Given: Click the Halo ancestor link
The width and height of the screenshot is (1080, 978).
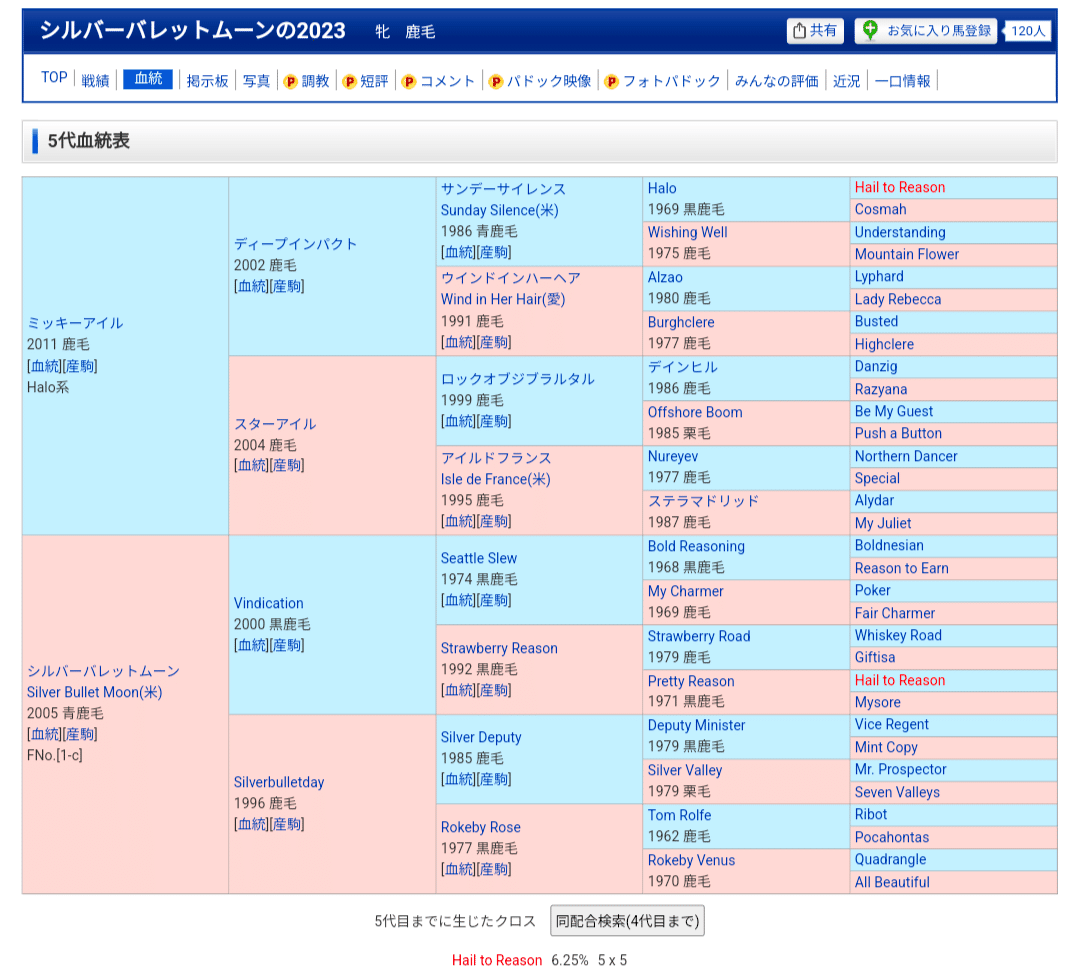Looking at the screenshot, I should [662, 188].
